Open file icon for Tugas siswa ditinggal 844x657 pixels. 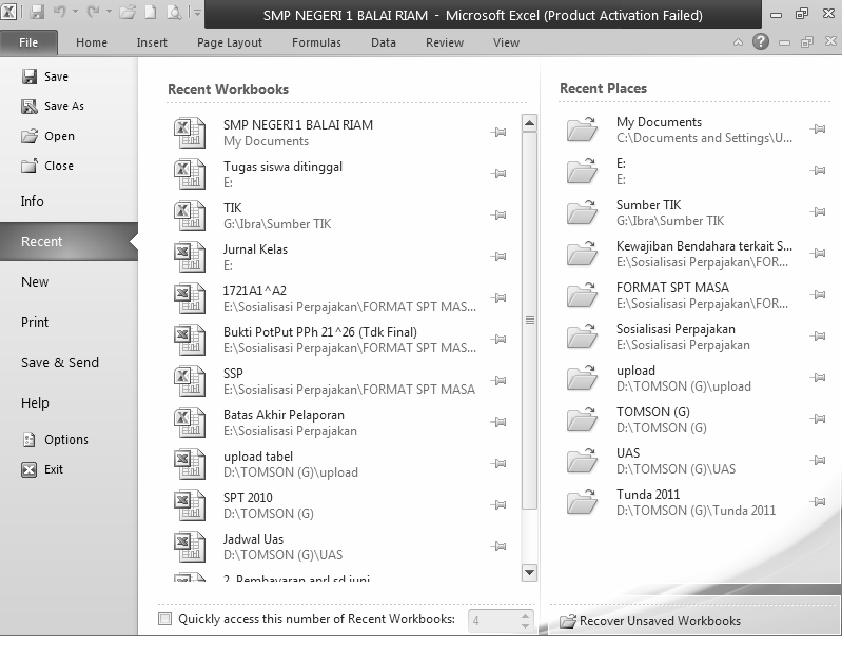tap(189, 174)
